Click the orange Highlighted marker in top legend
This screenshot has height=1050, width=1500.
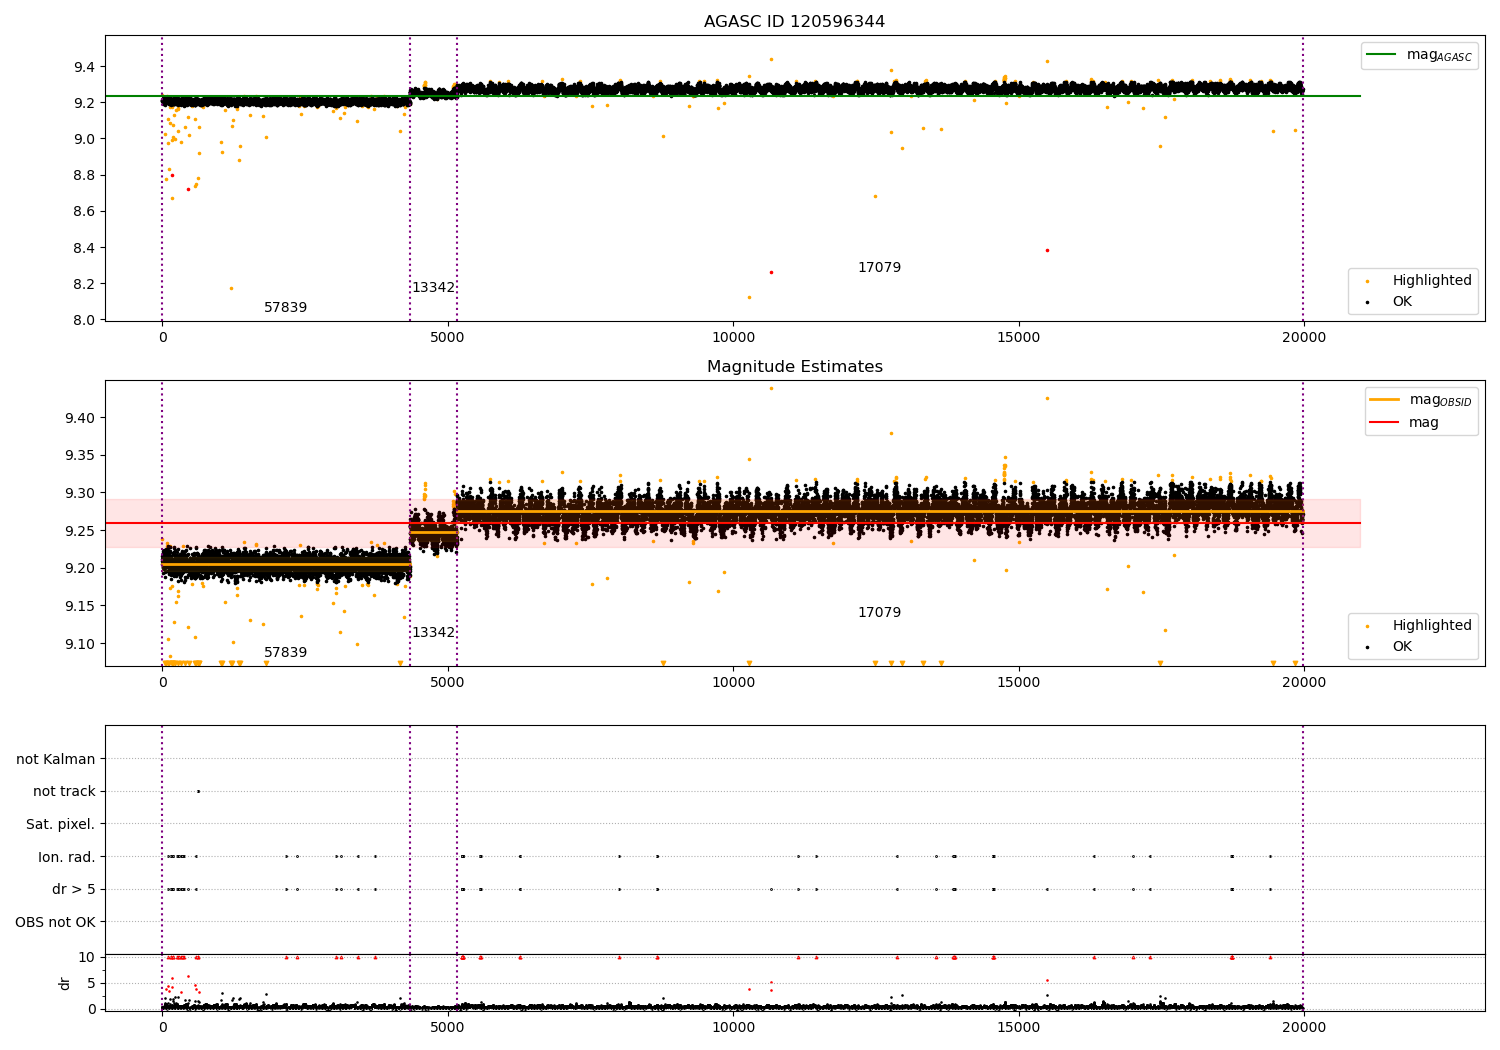click(1367, 281)
